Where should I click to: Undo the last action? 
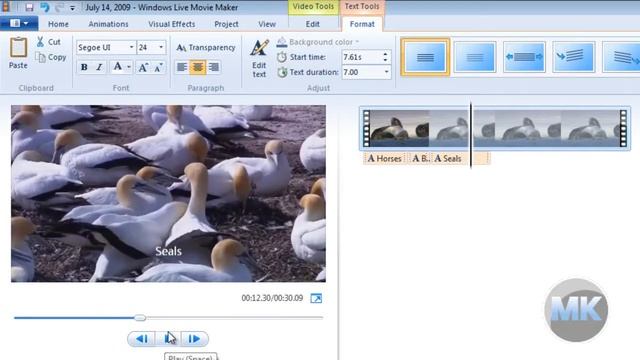[x=44, y=7]
